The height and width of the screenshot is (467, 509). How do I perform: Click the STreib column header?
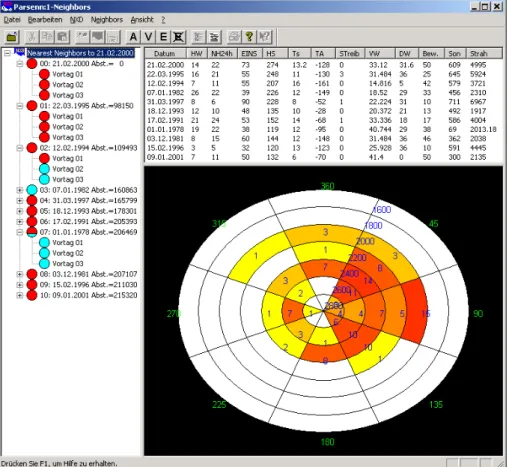coord(349,53)
